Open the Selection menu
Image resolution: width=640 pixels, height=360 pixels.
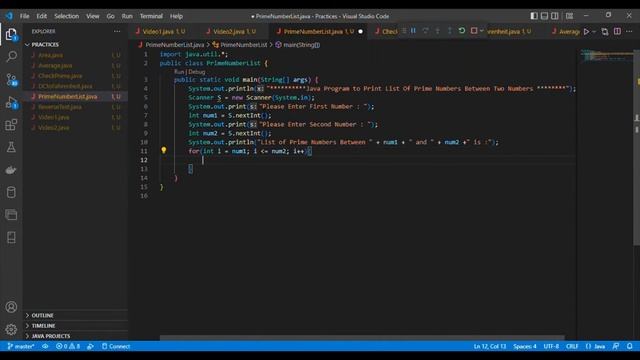click(67, 16)
